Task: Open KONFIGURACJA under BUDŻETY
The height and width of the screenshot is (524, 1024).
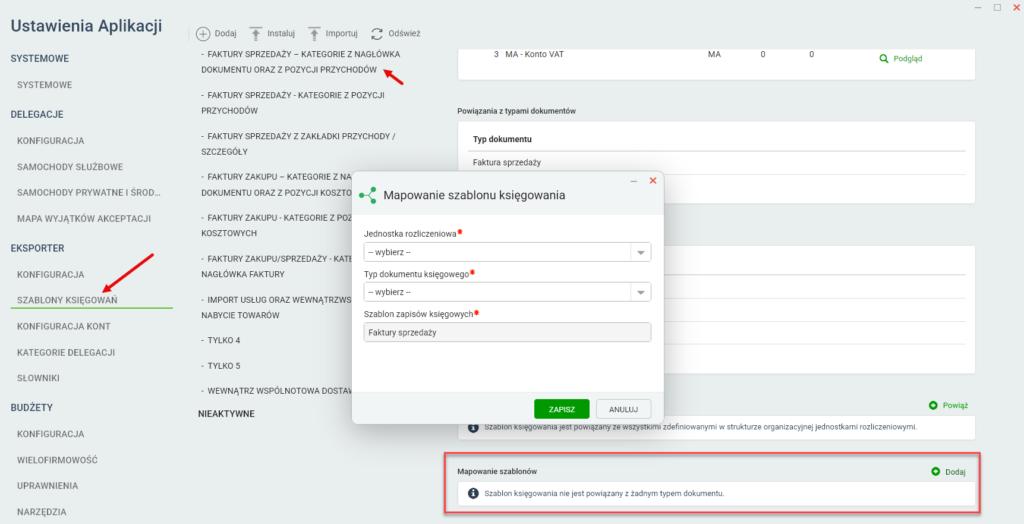Action: click(50, 434)
